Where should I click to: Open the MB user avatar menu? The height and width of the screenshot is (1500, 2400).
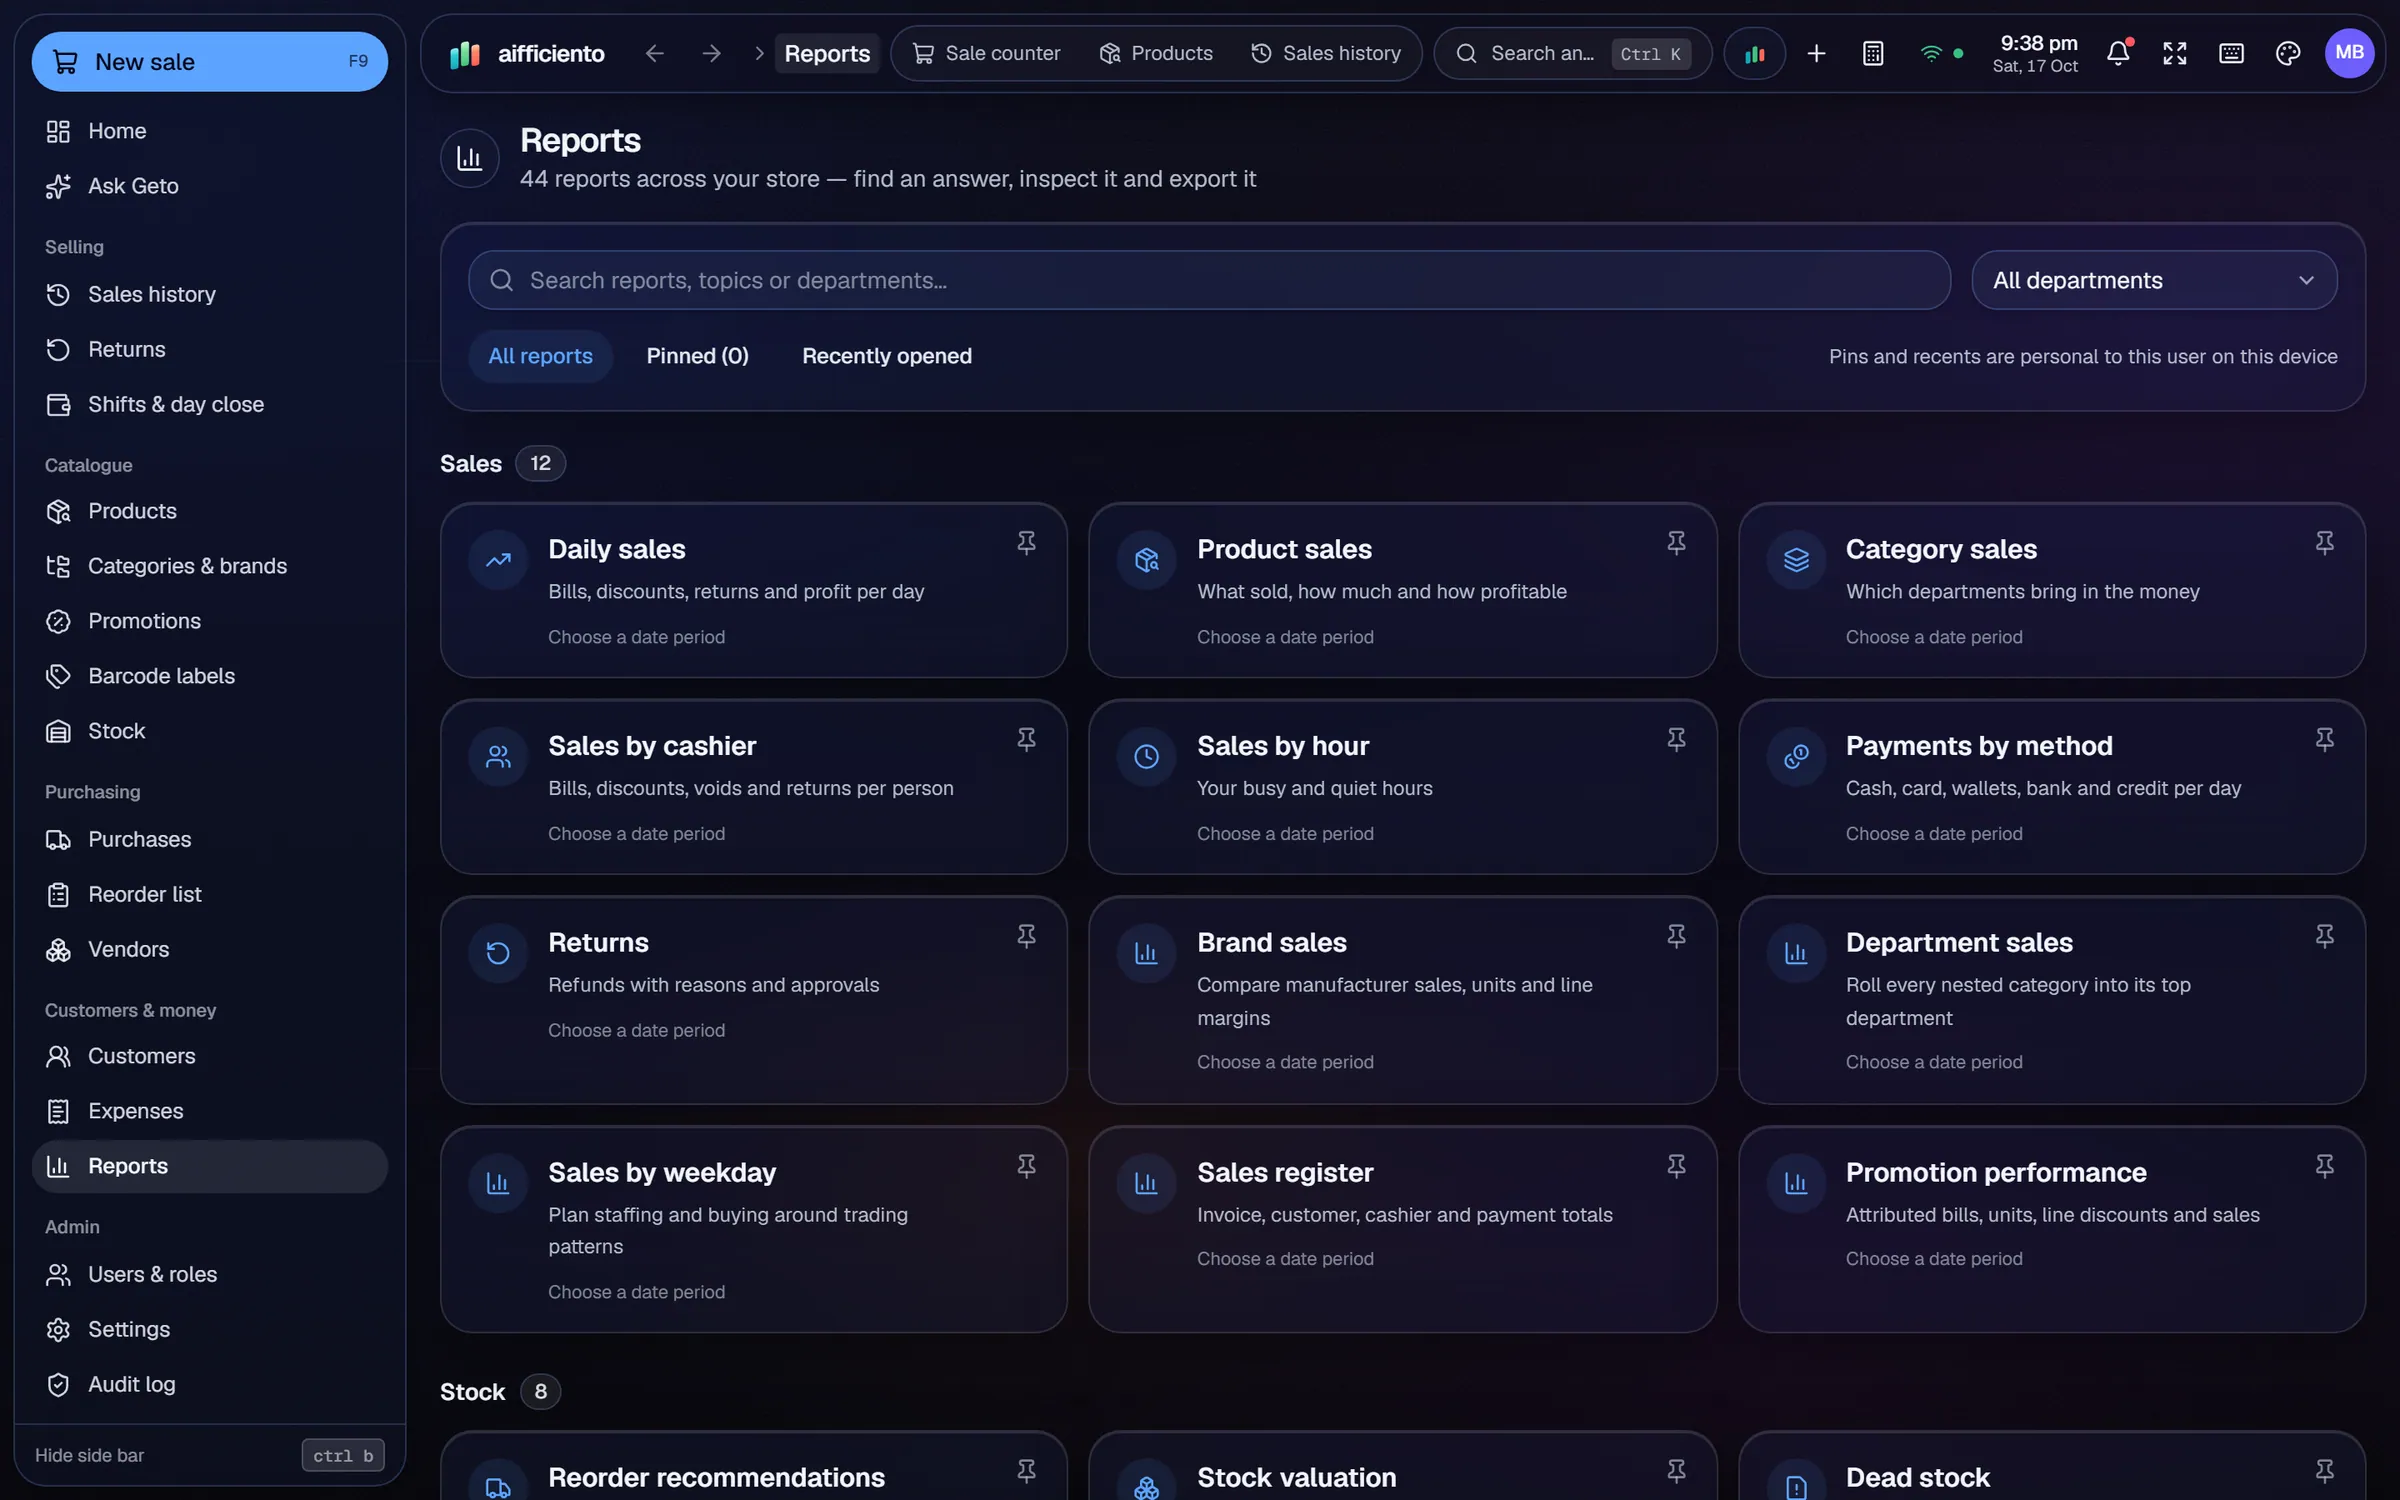click(x=2349, y=53)
